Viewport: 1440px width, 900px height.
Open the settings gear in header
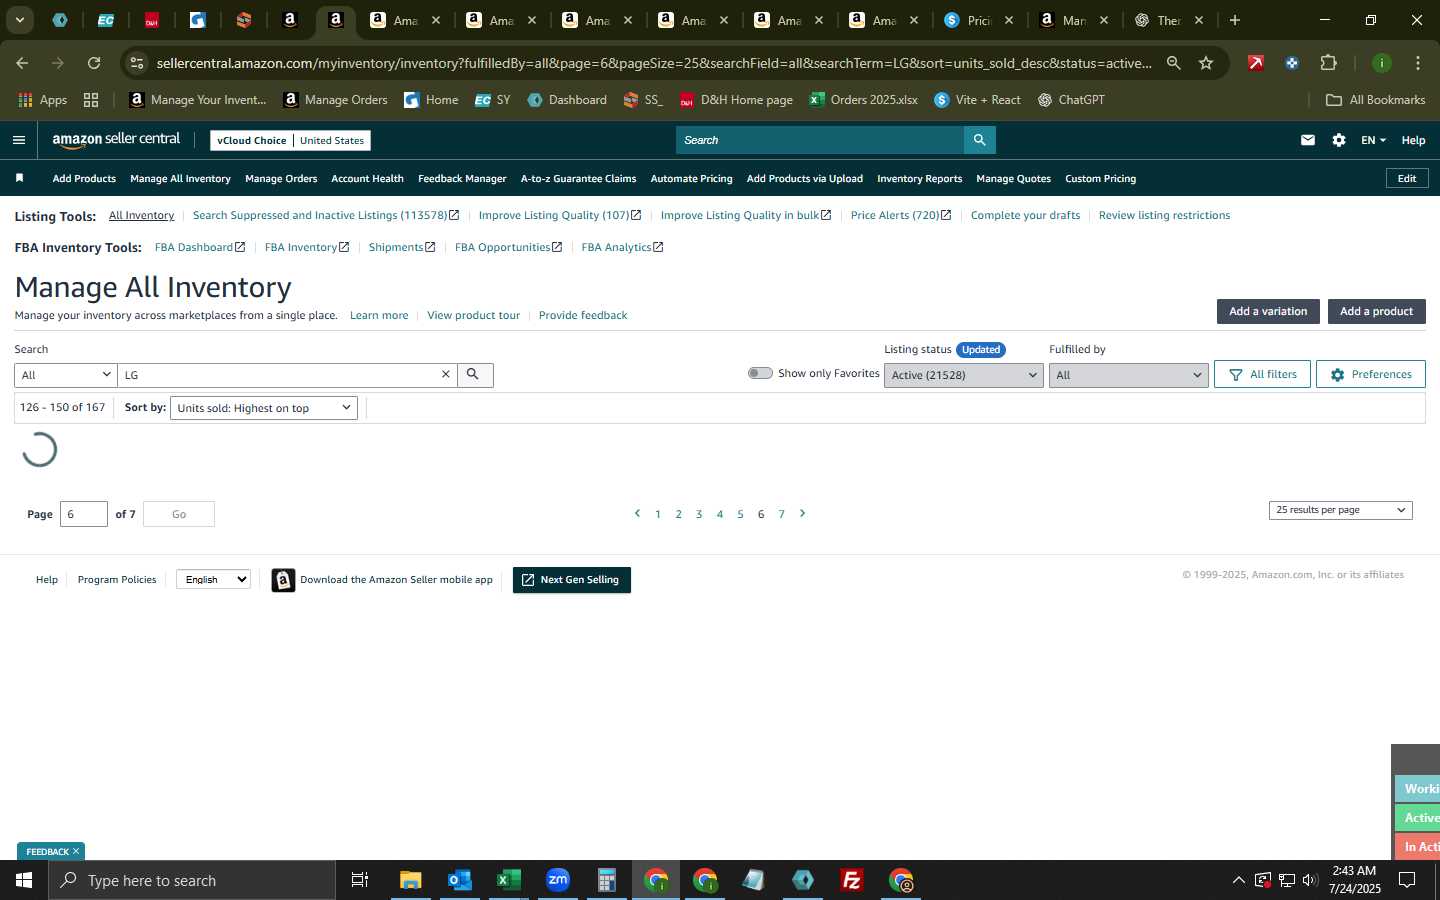[x=1339, y=140]
